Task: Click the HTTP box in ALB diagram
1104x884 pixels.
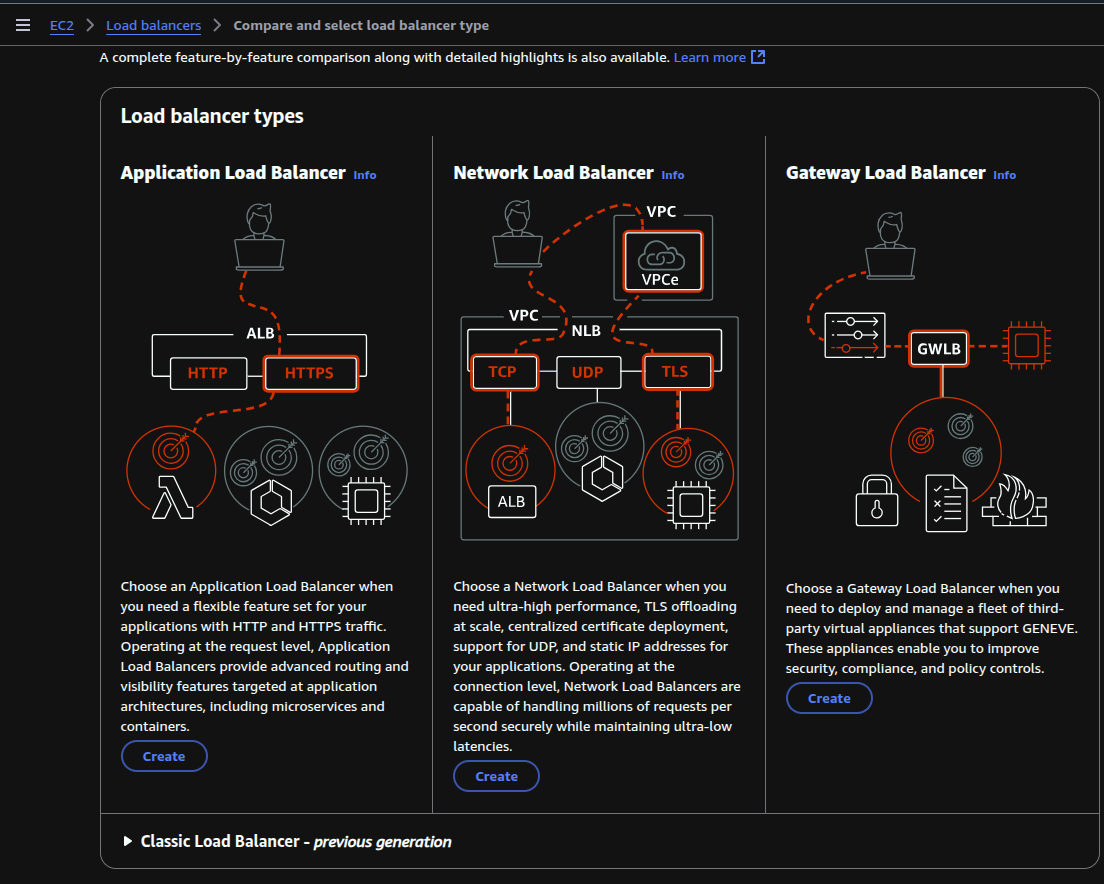Action: pos(208,373)
